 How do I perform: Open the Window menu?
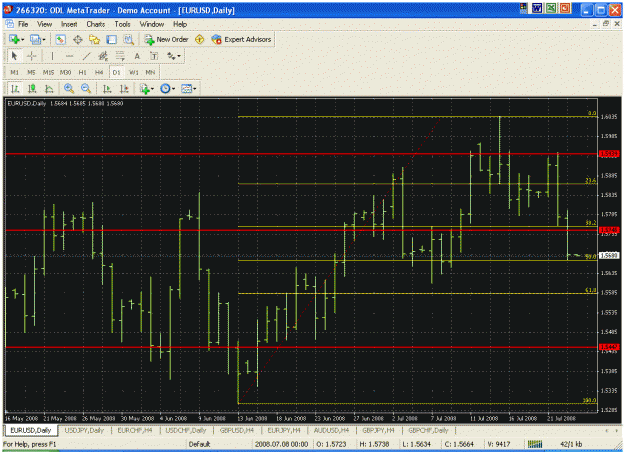(151, 24)
